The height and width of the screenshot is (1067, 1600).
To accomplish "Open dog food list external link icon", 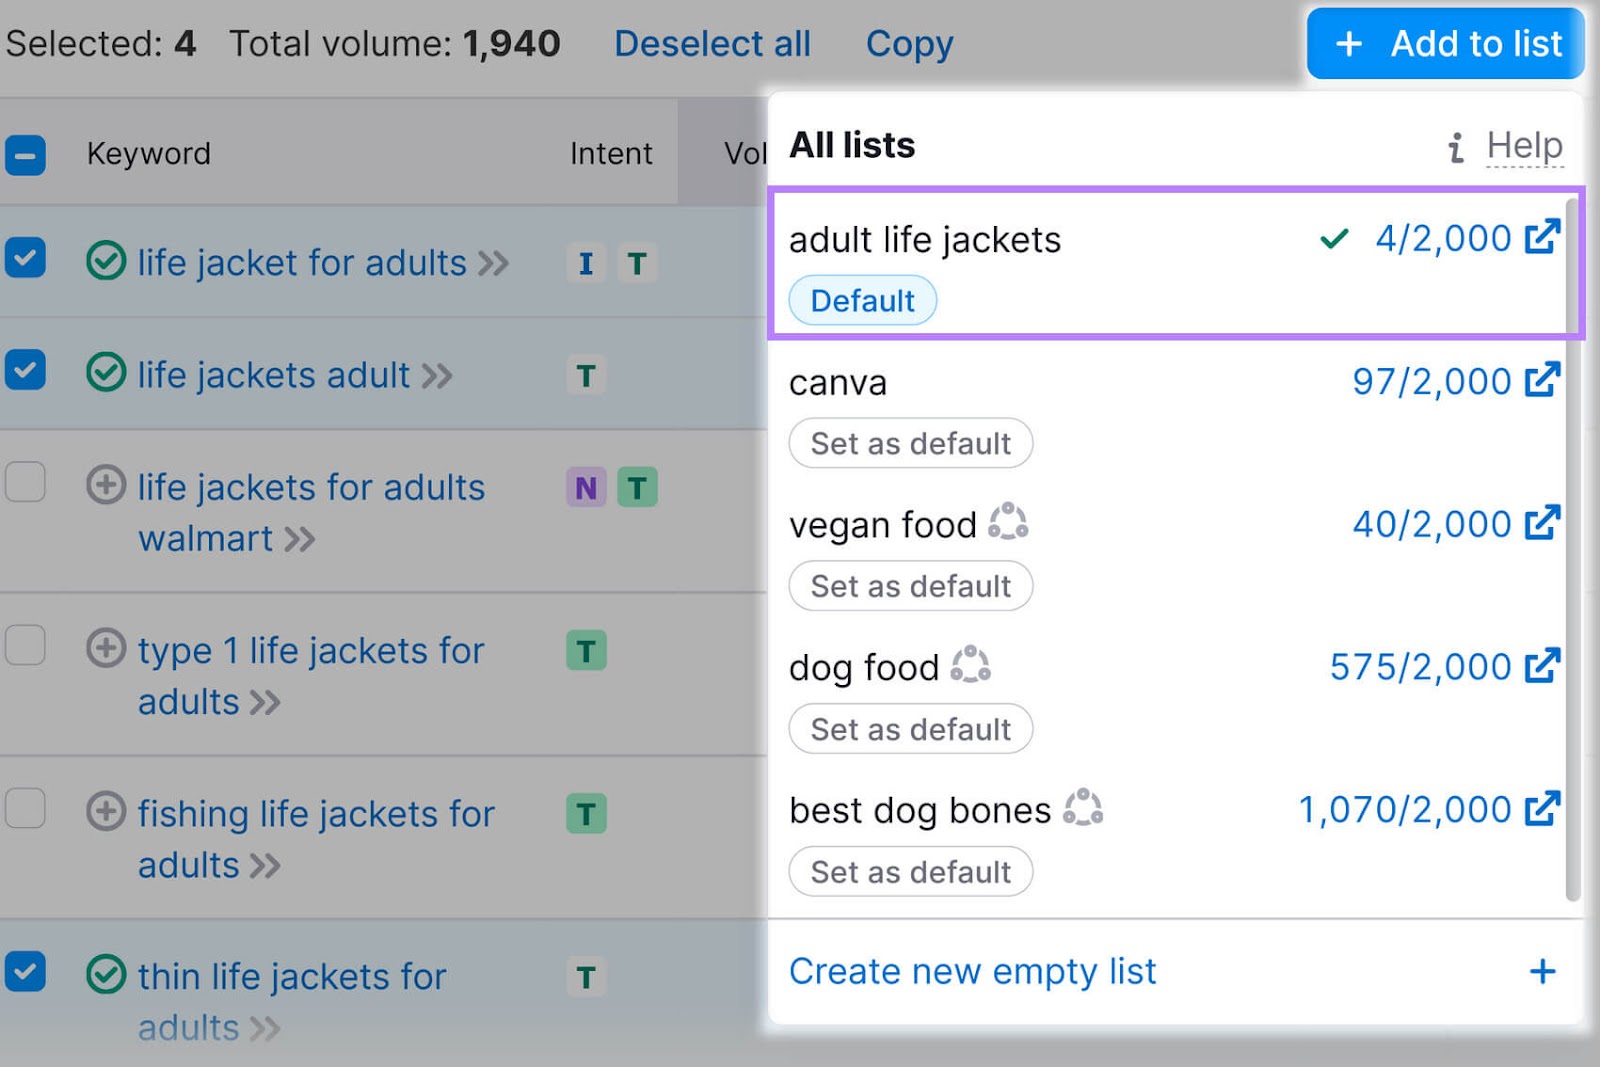I will coord(1542,666).
